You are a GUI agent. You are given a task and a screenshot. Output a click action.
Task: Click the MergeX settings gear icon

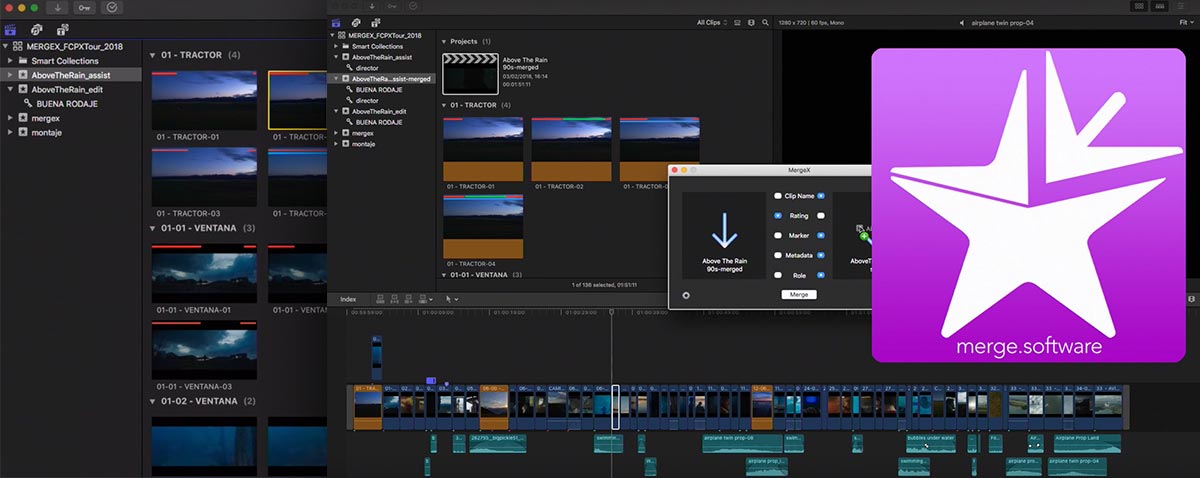[x=684, y=295]
